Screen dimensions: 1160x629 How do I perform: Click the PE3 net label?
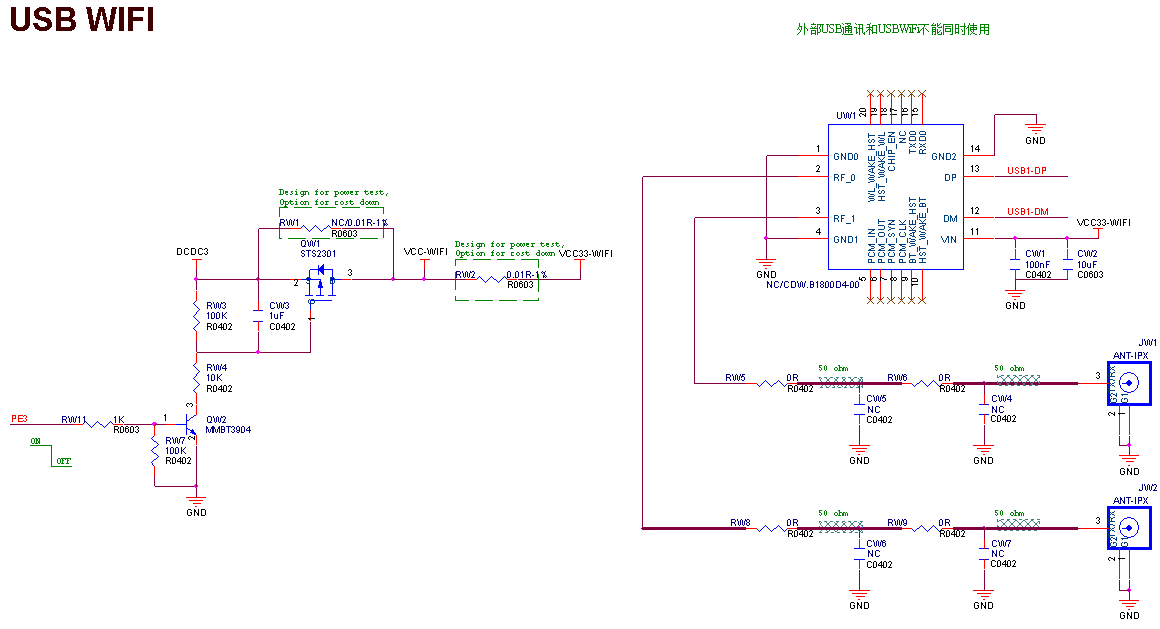pyautogui.click(x=19, y=418)
